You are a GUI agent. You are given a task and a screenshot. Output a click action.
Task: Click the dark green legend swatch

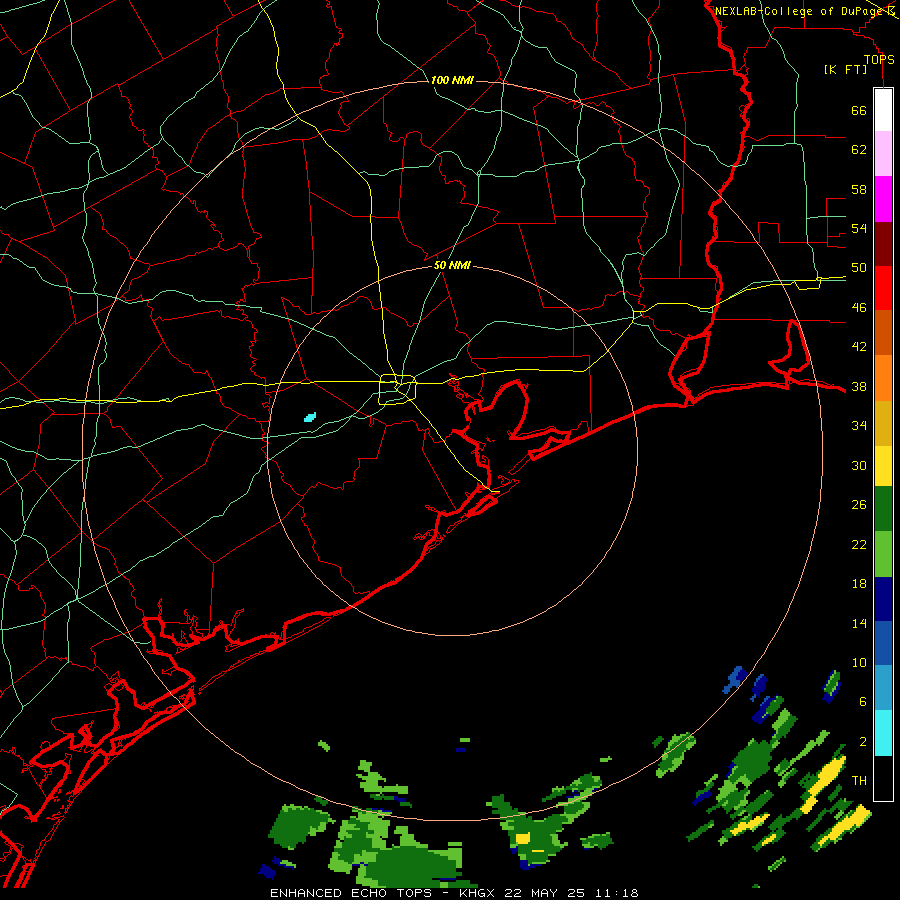click(883, 509)
